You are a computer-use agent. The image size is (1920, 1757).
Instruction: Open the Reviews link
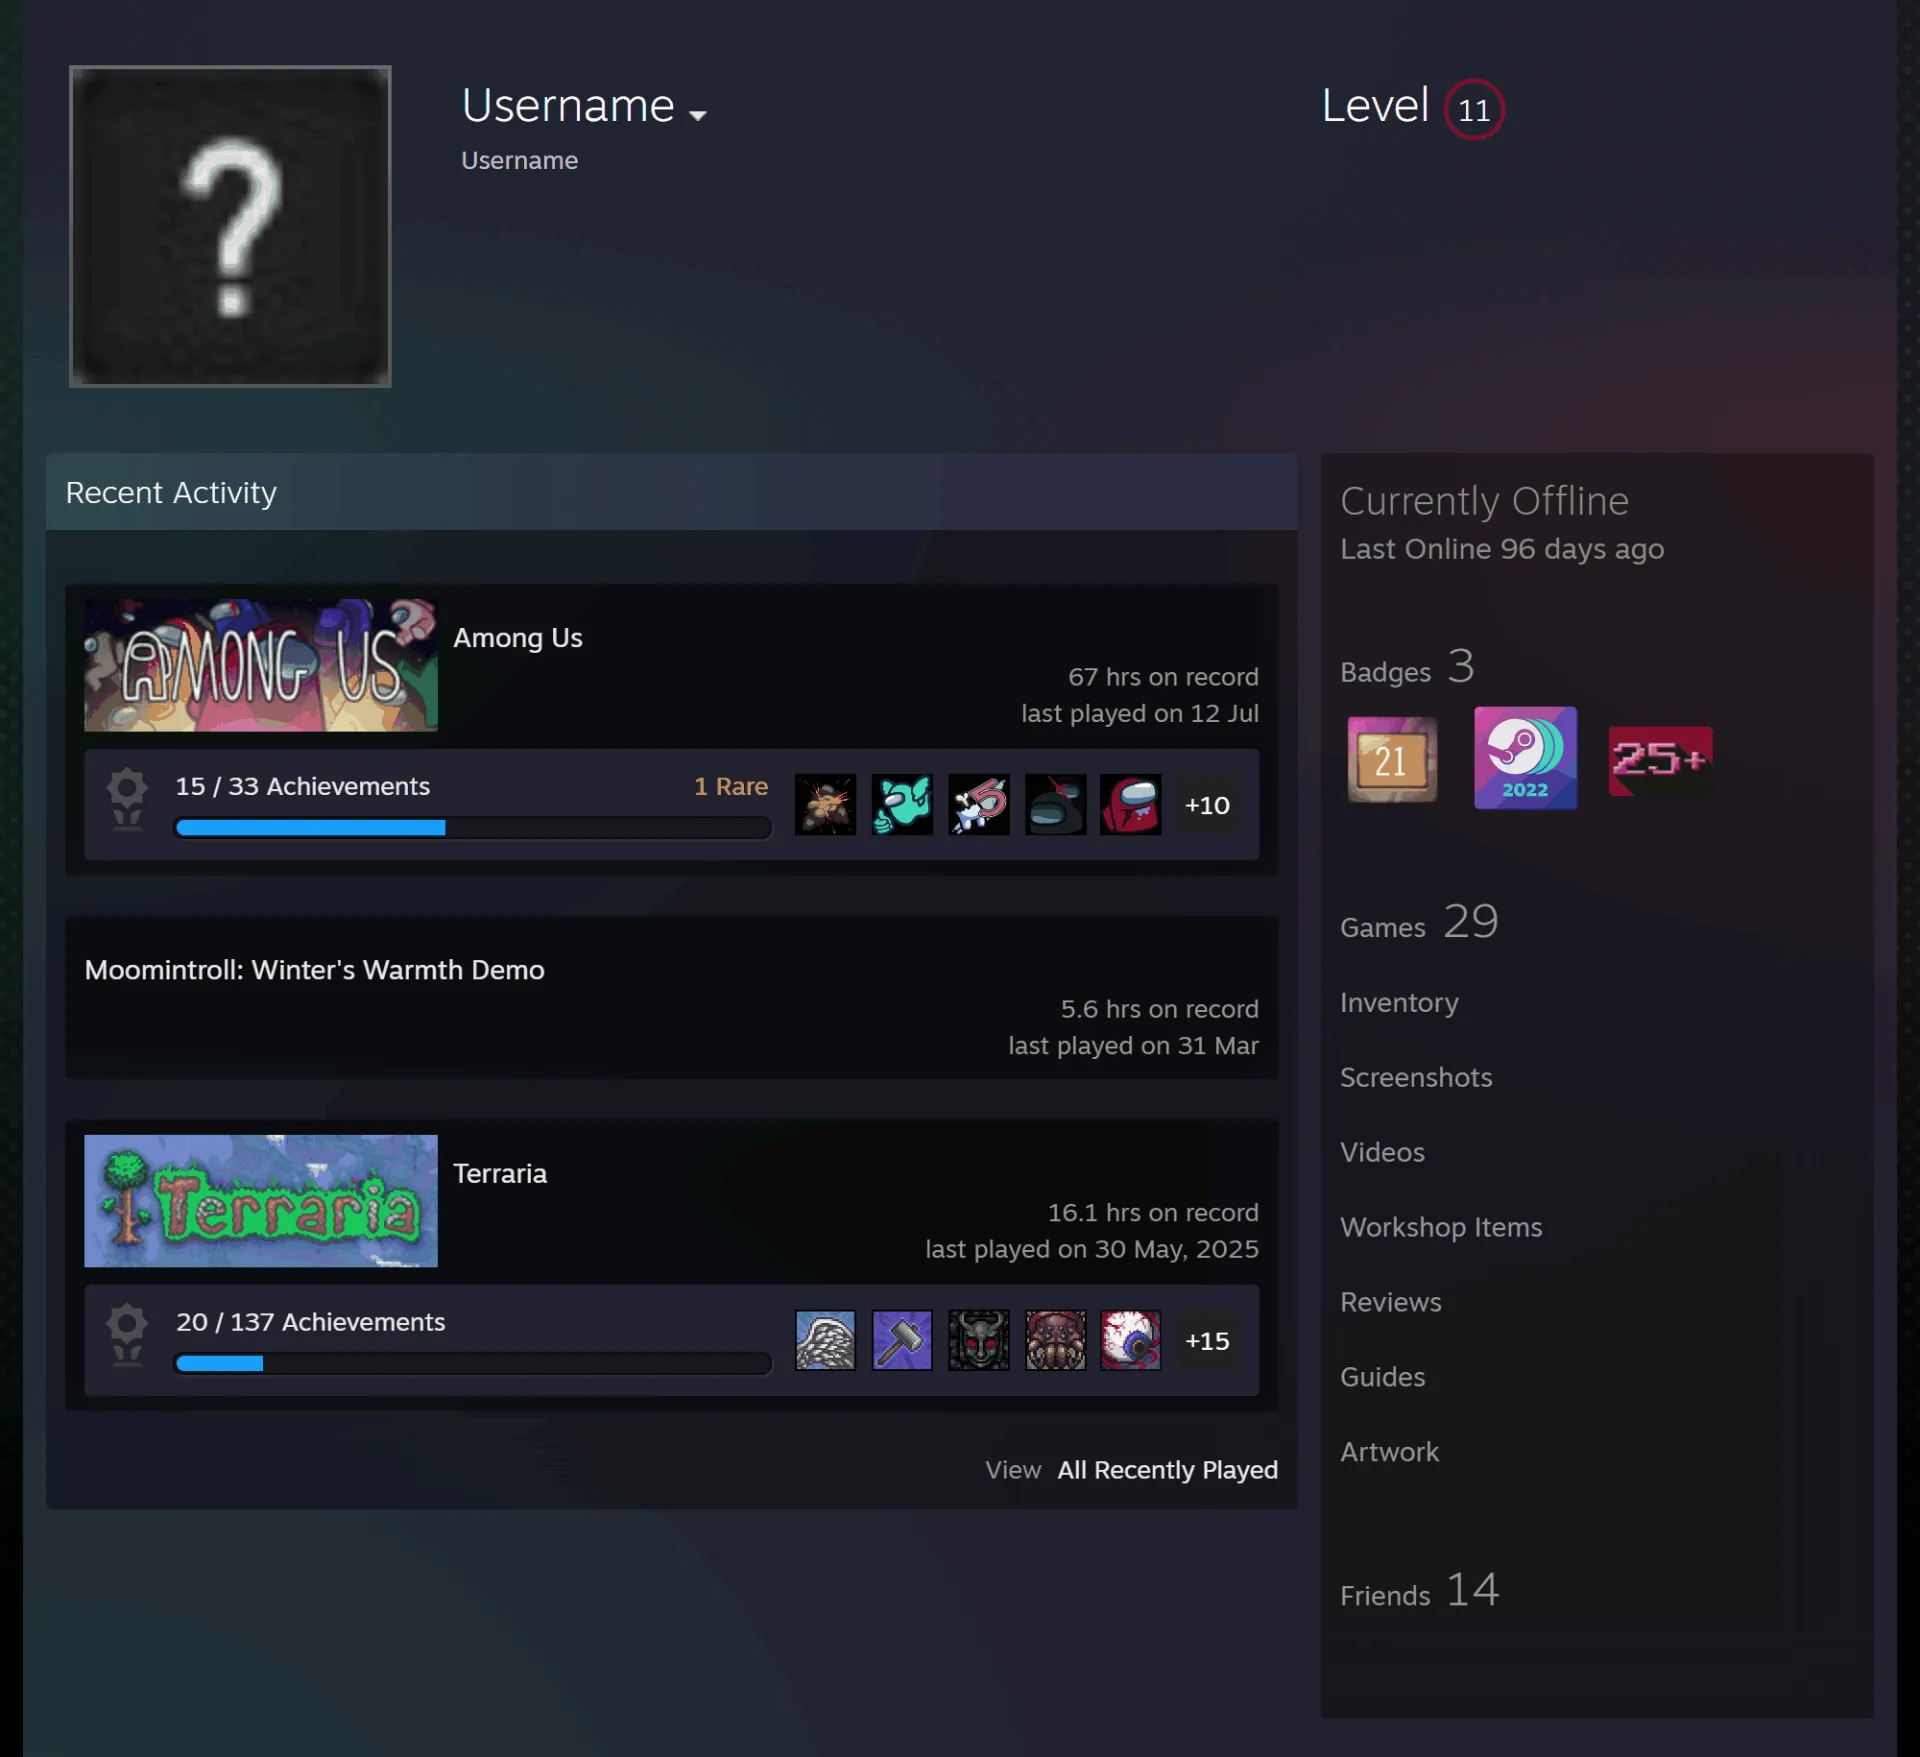(x=1390, y=1302)
